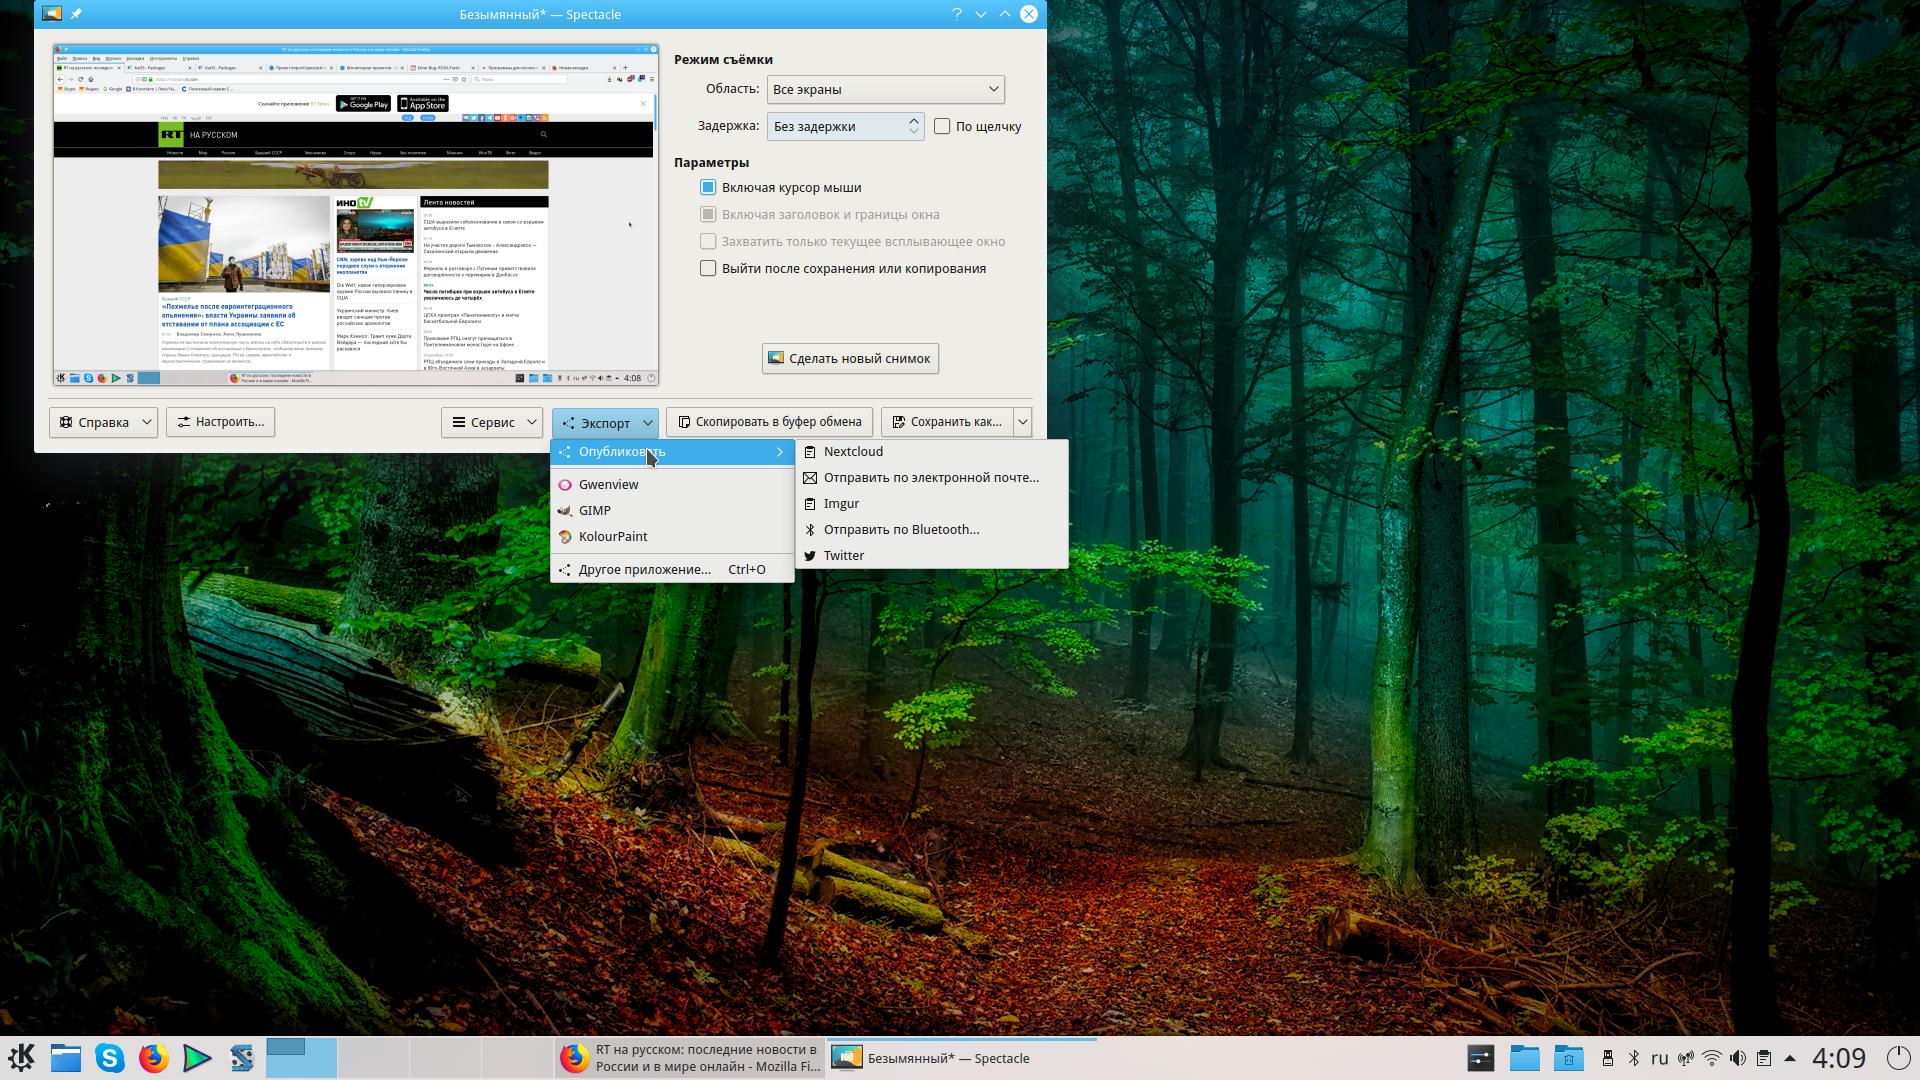Open the "Сервис" dropdown button

point(491,422)
